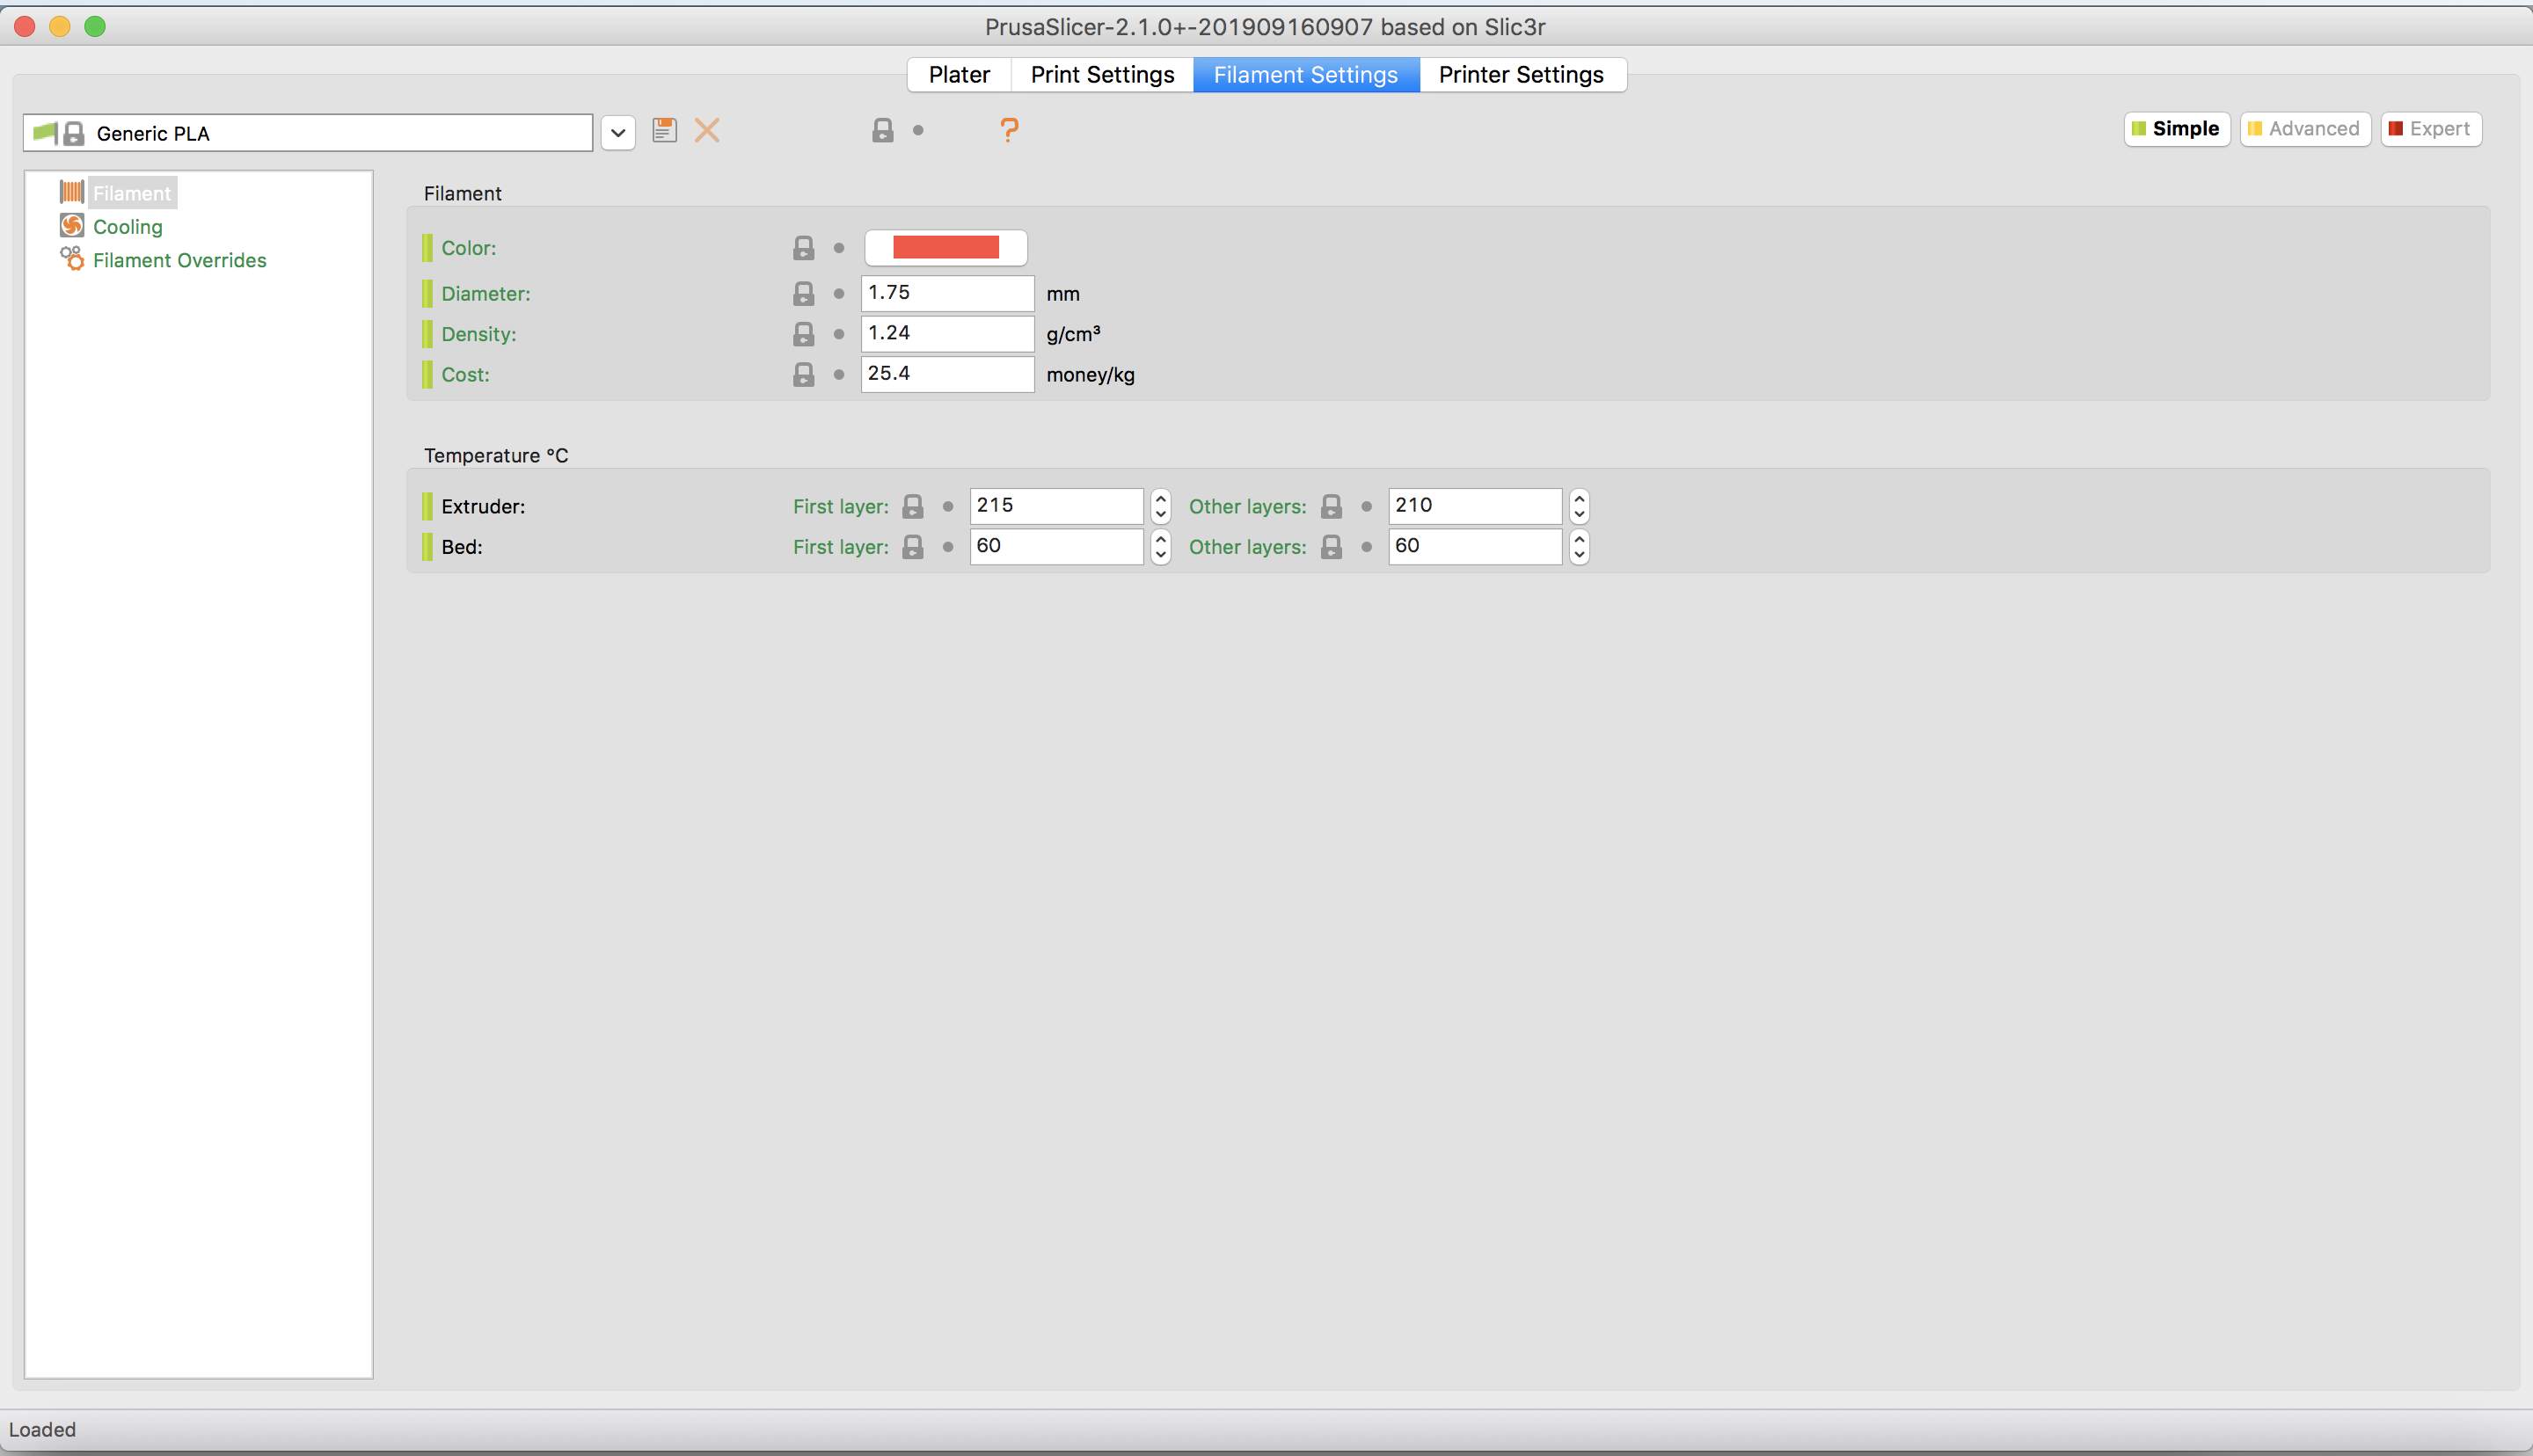Click the Cost label link

click(466, 375)
